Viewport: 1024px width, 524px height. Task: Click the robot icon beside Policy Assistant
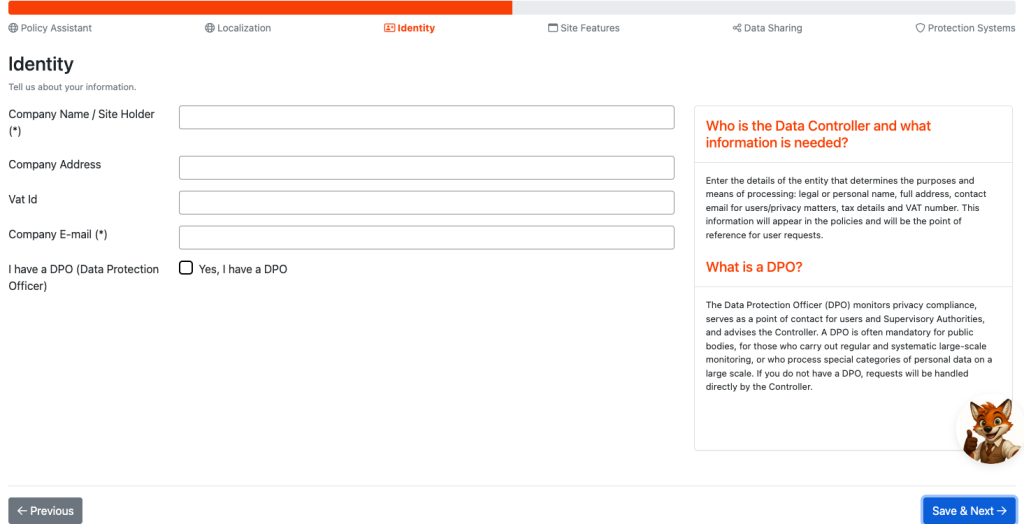(x=14, y=28)
